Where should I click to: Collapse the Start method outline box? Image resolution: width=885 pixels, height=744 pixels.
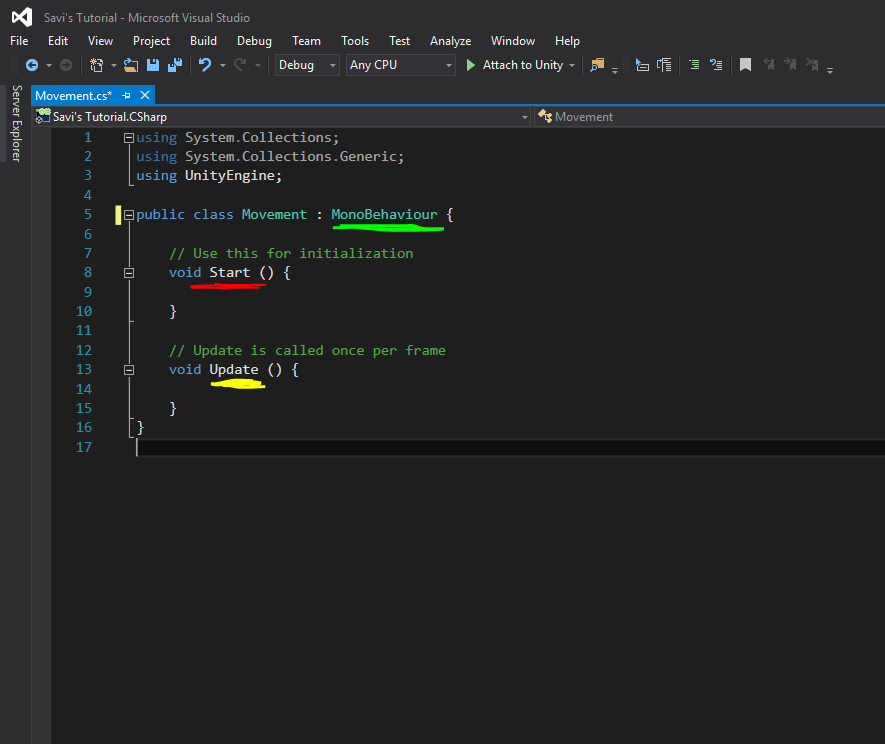pyautogui.click(x=129, y=273)
